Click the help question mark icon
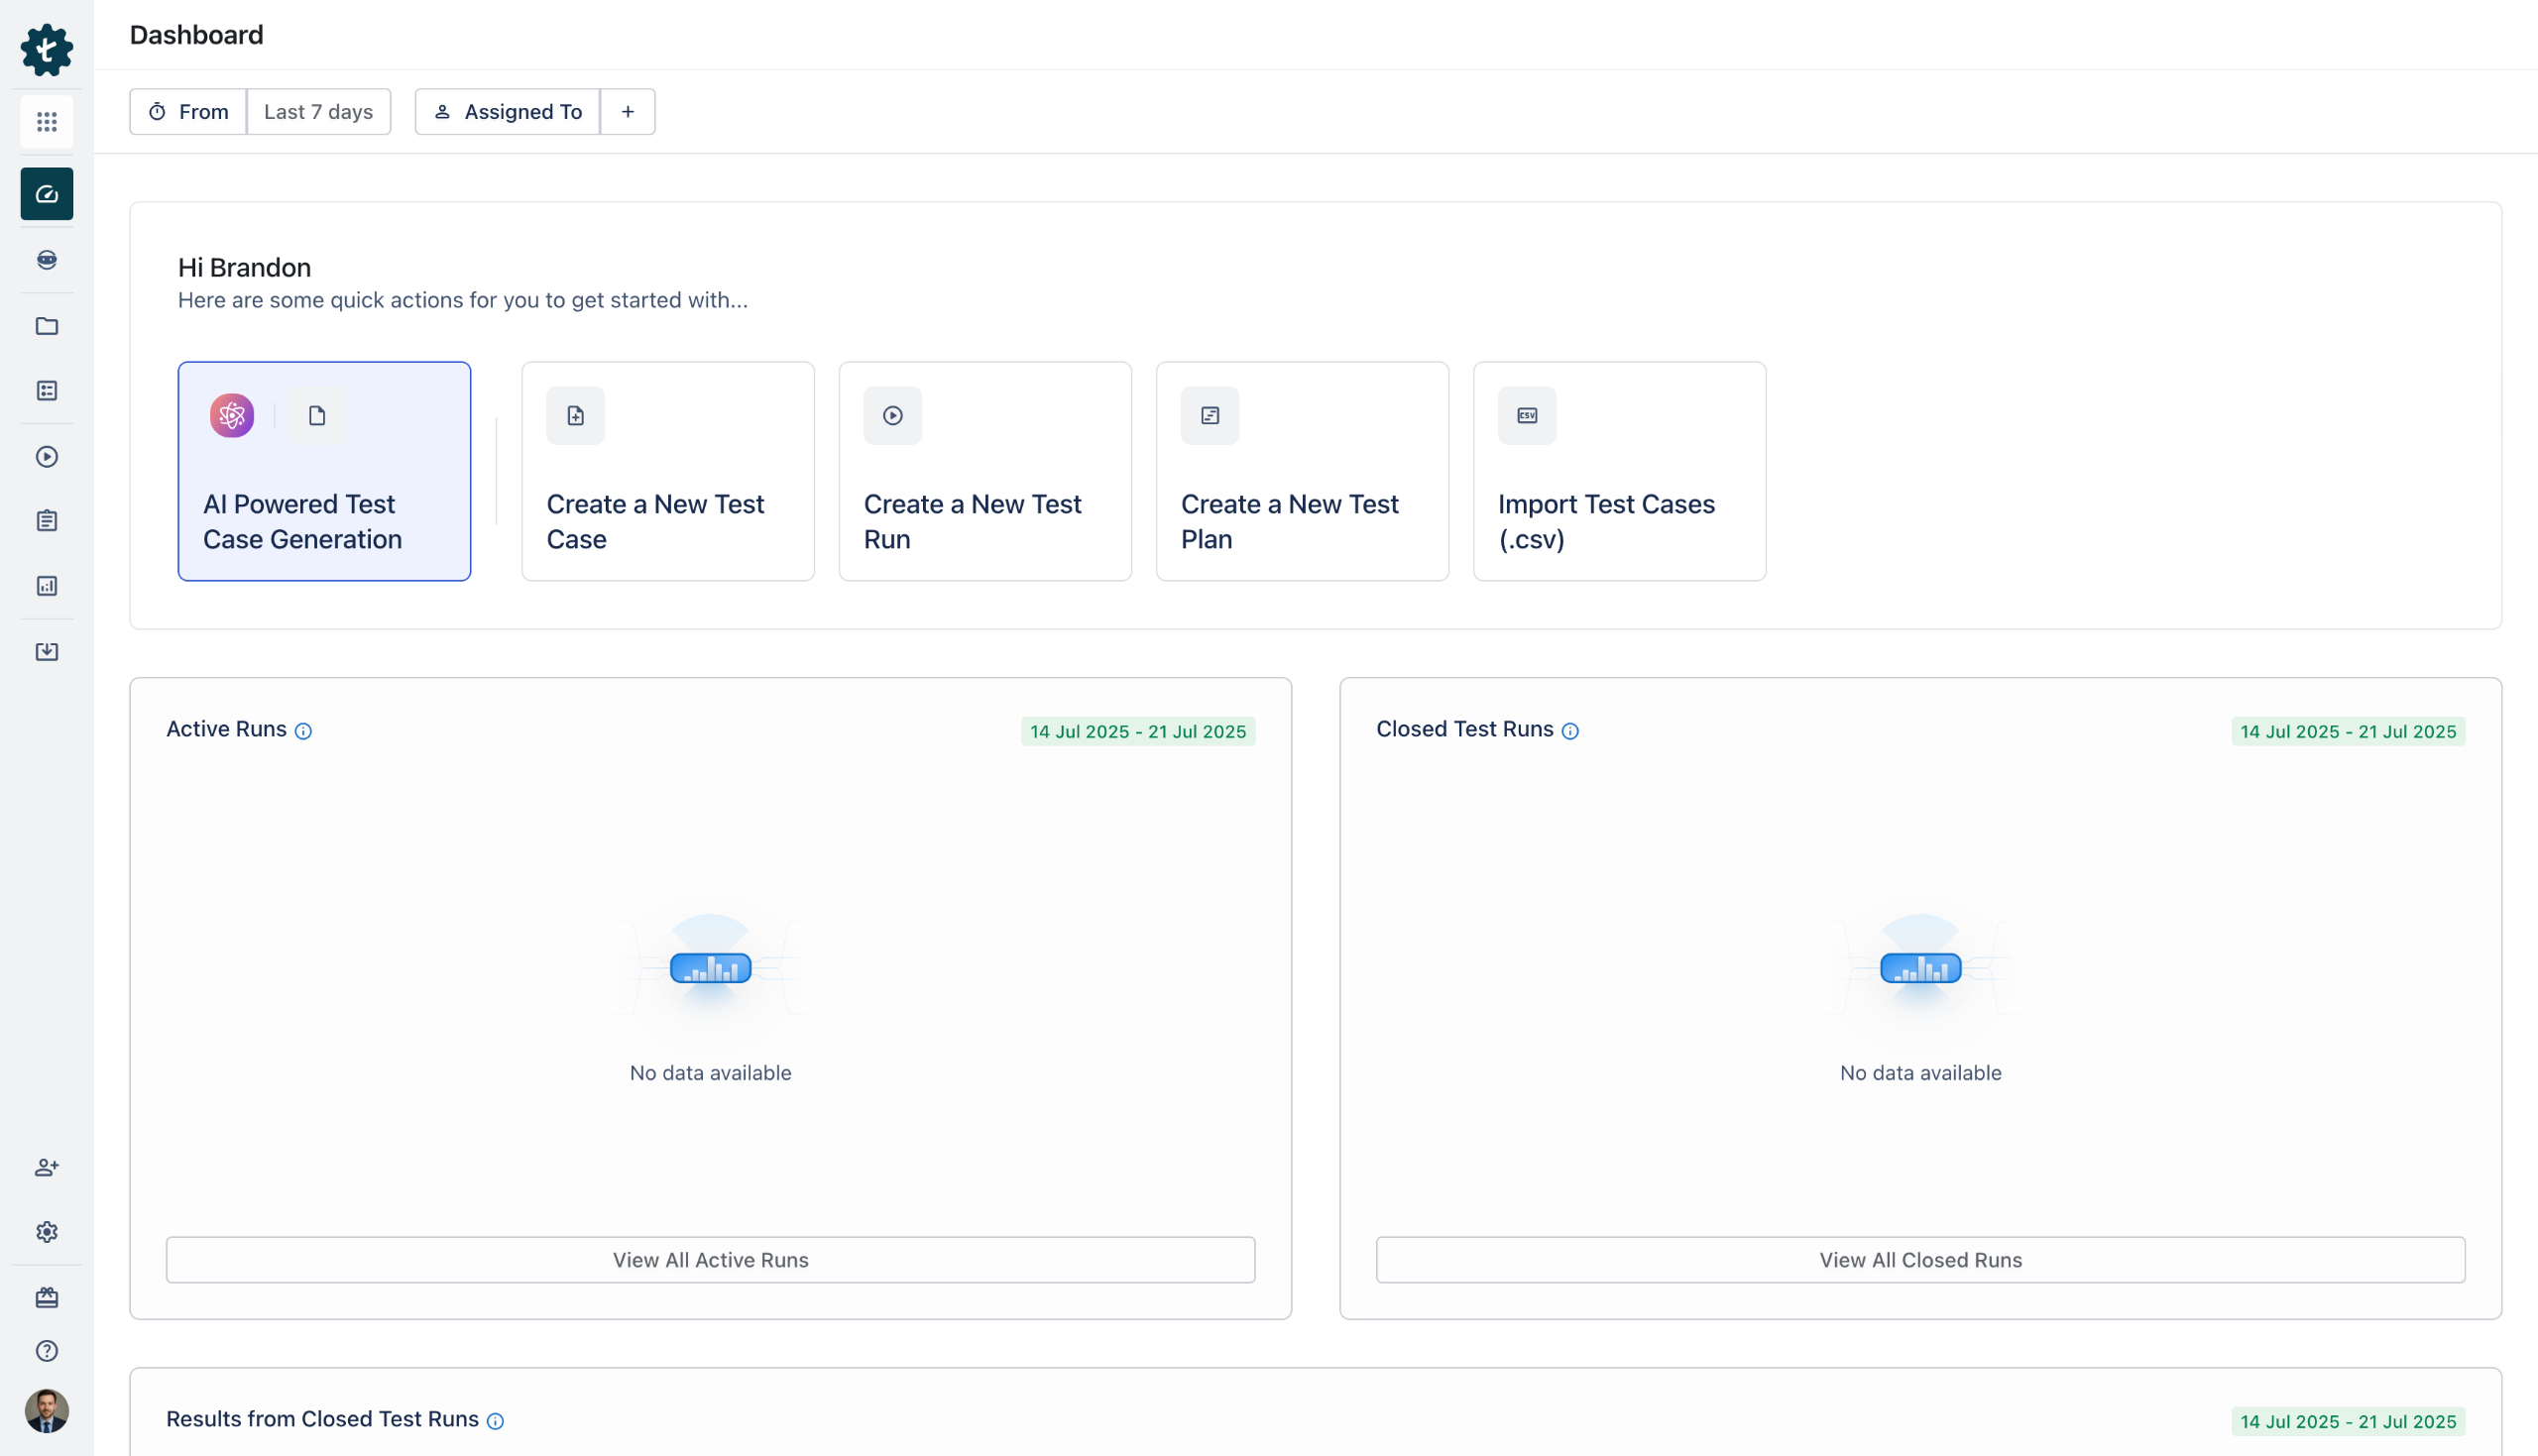 [x=47, y=1351]
